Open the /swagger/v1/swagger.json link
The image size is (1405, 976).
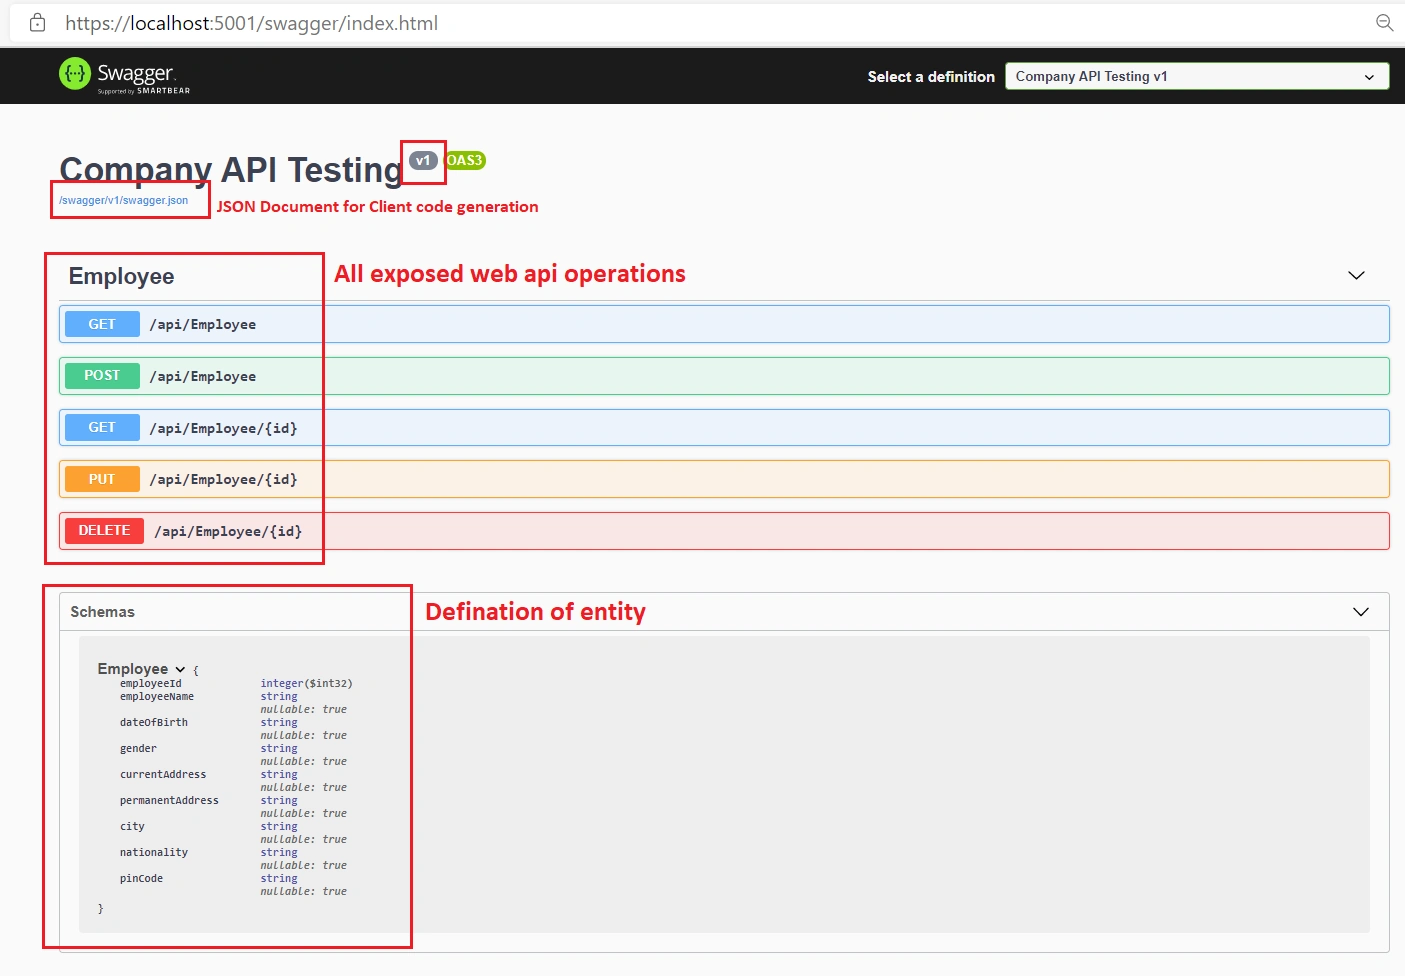123,200
